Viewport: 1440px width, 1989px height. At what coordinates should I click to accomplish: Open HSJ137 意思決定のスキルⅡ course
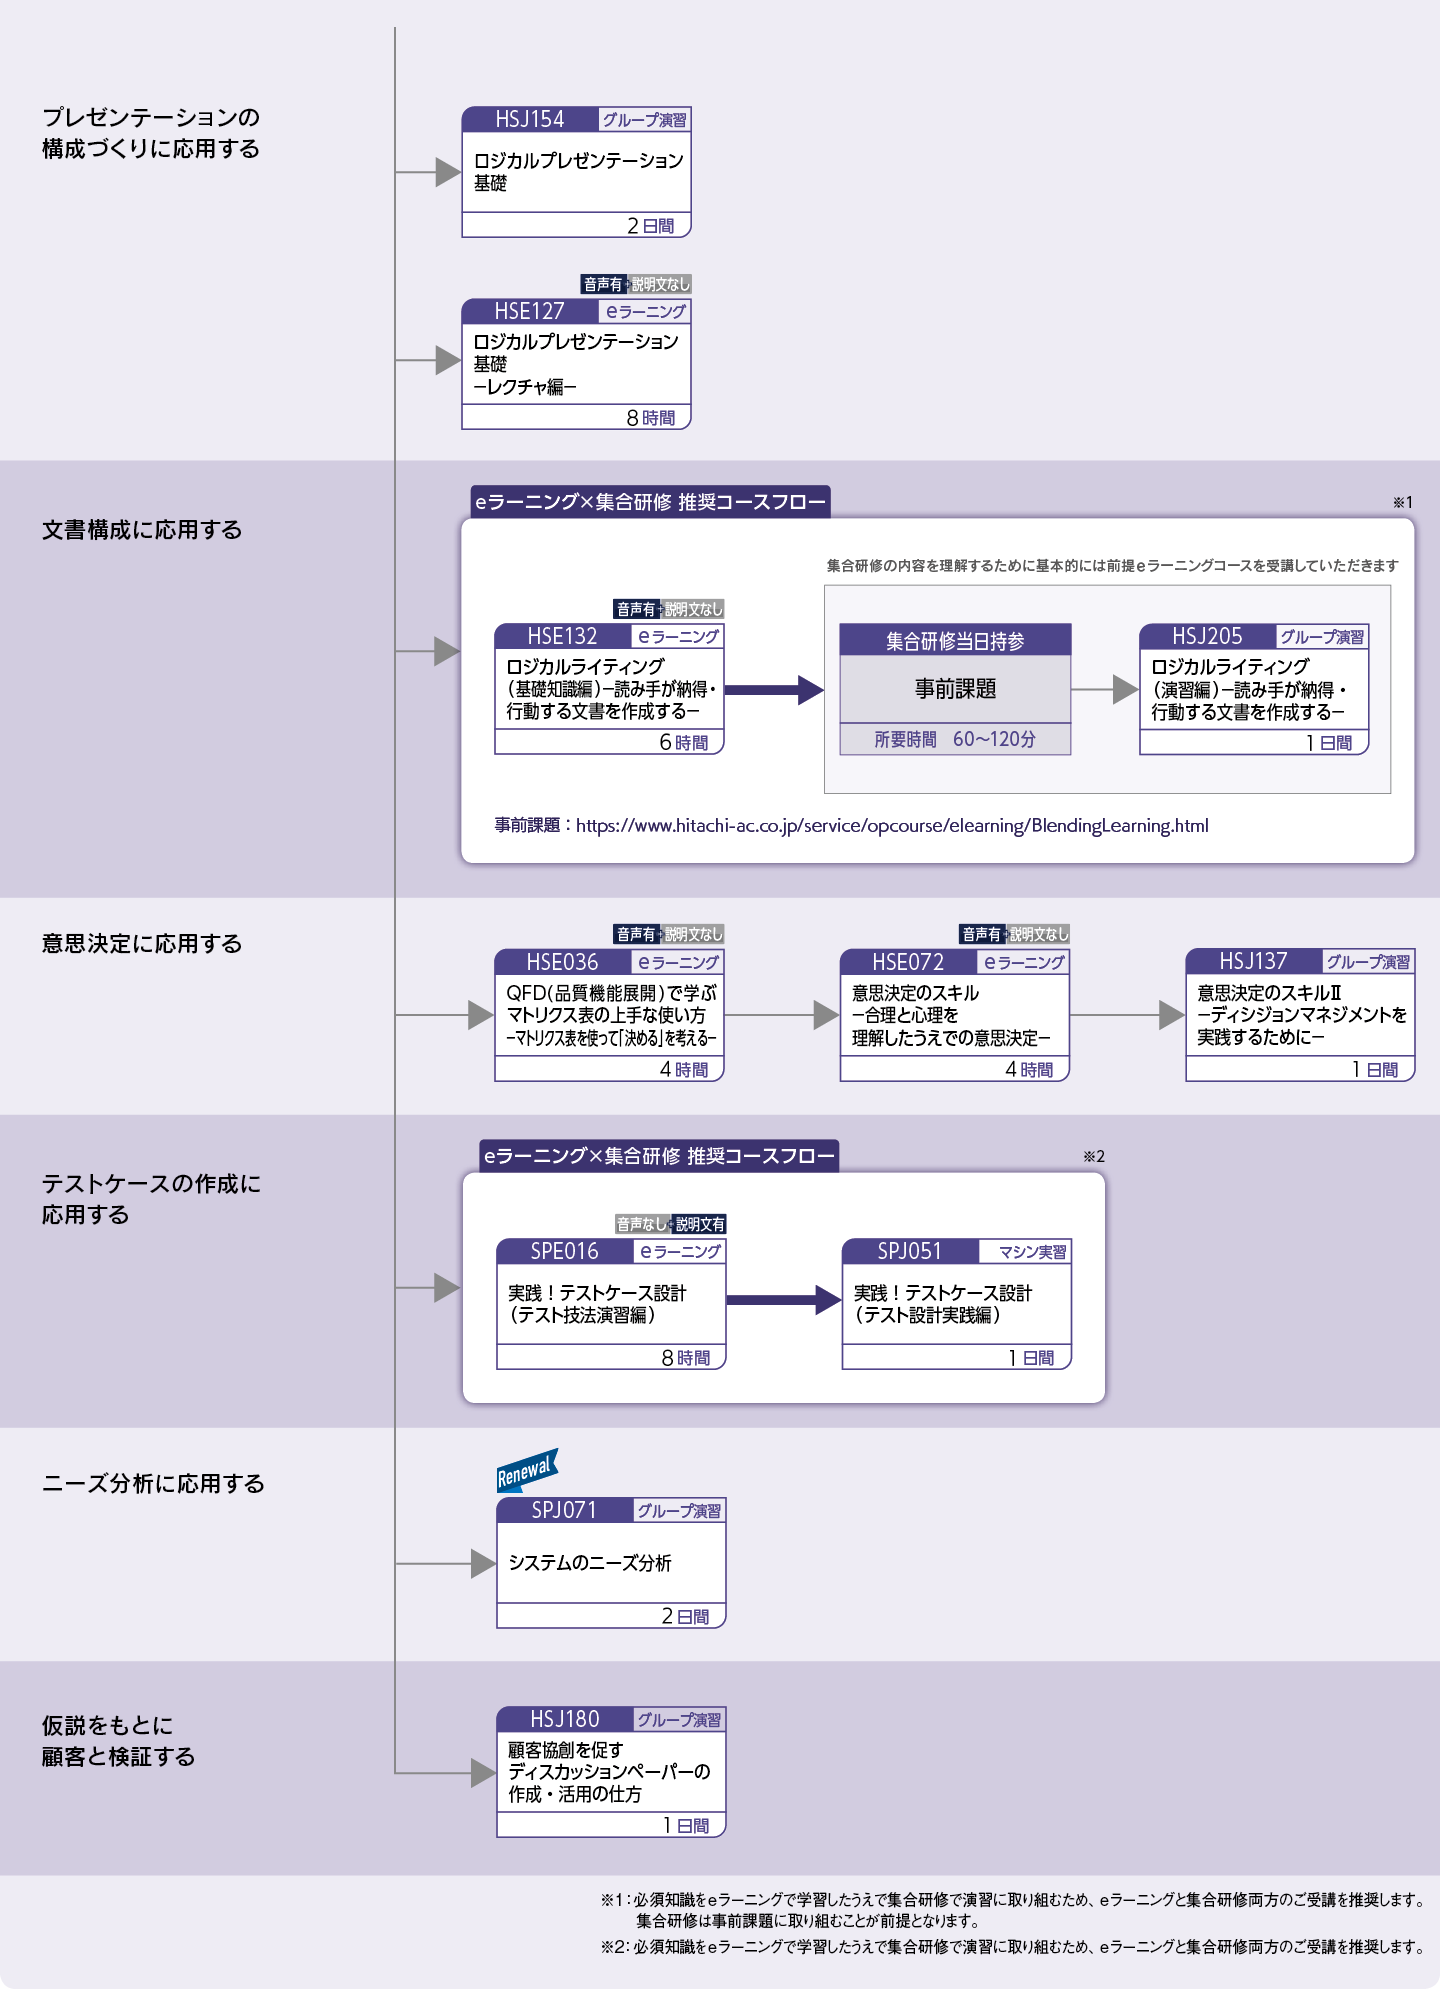coord(1300,1015)
